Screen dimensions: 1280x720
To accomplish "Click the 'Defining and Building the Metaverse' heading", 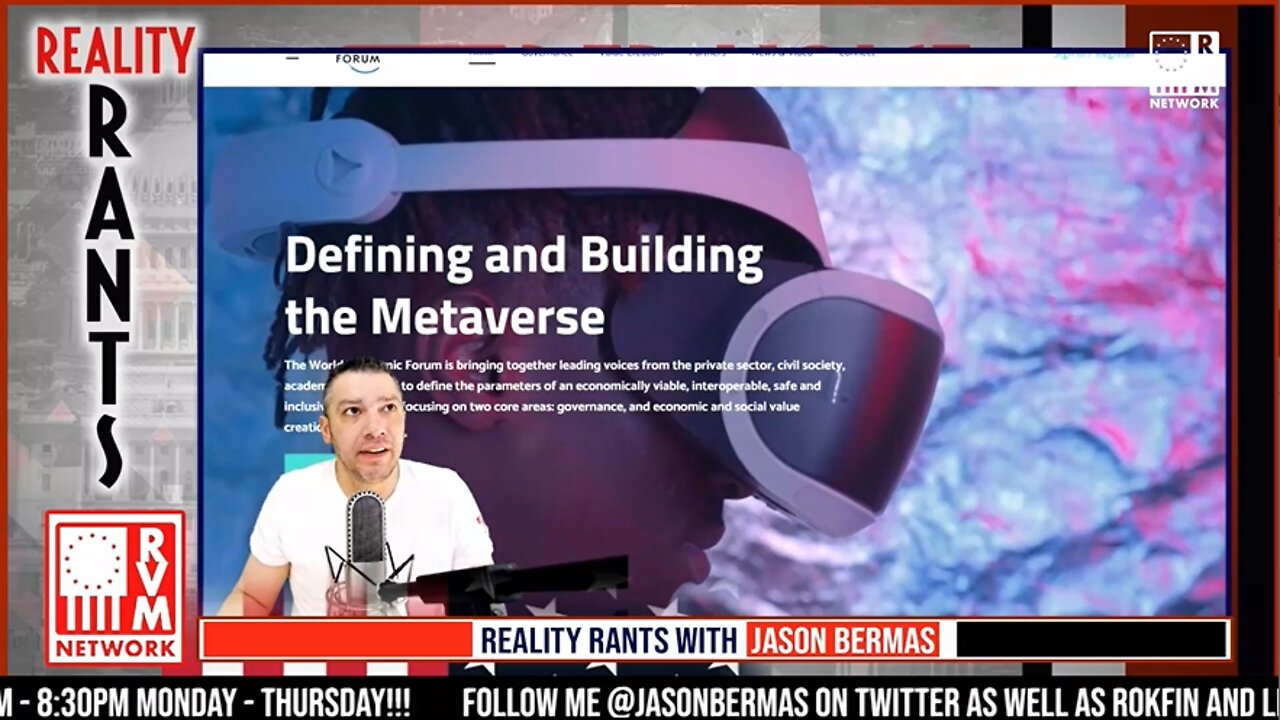I will (524, 287).
